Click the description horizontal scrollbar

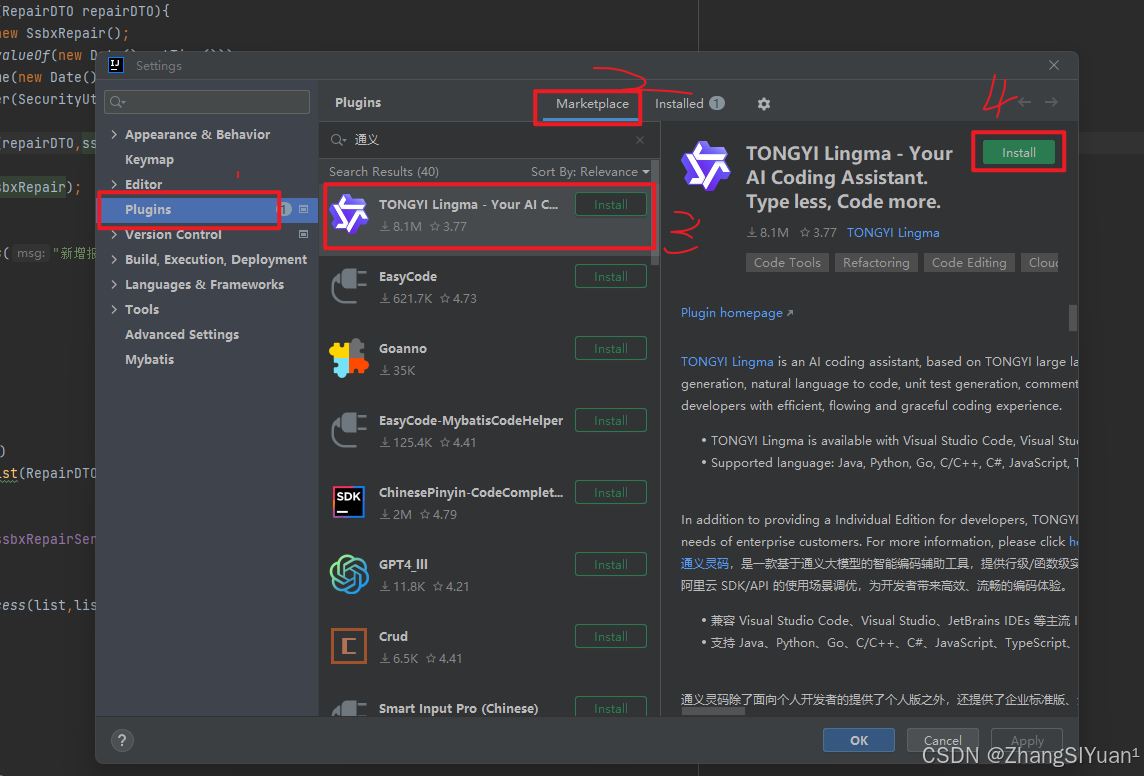click(x=713, y=711)
